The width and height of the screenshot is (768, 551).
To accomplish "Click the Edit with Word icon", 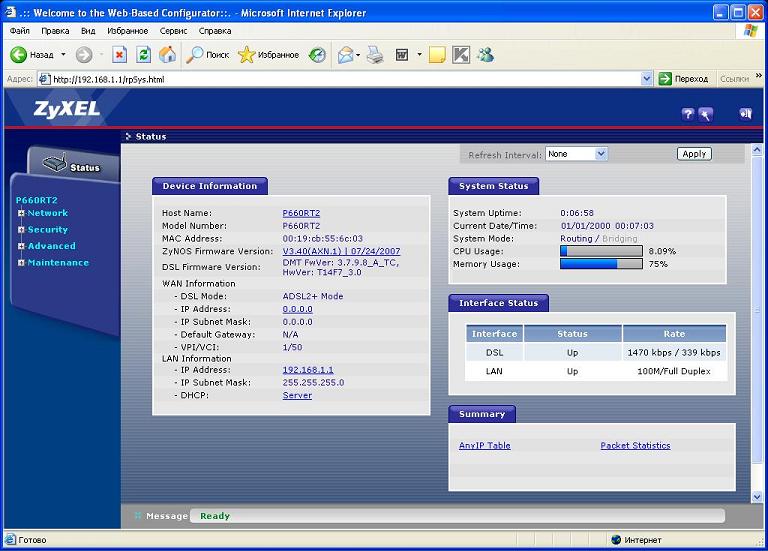I will click(x=402, y=54).
